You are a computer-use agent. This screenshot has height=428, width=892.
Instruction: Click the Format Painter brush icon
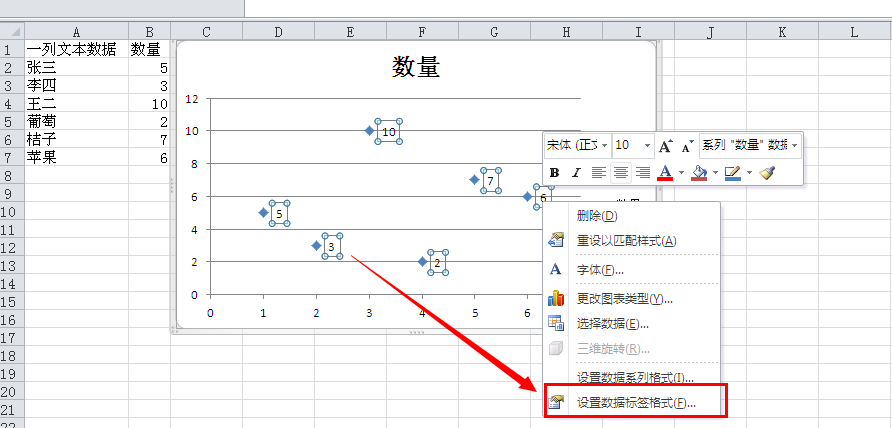(x=767, y=172)
